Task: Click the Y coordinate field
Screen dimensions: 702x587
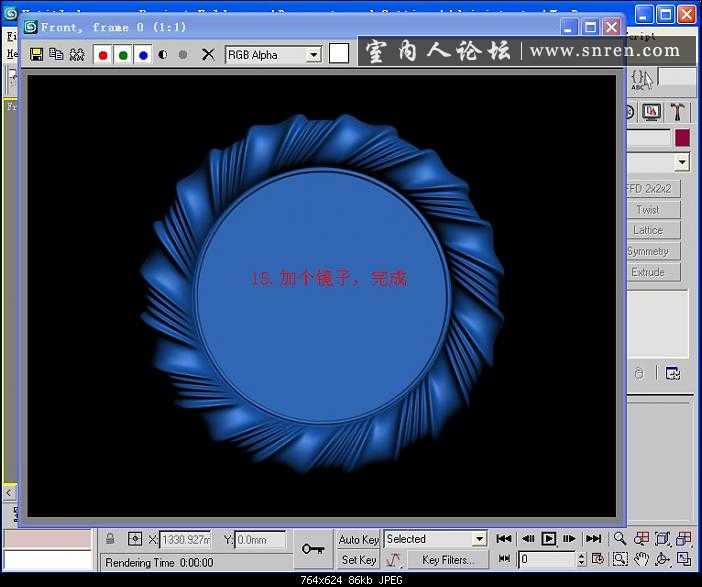Action: pyautogui.click(x=260, y=540)
